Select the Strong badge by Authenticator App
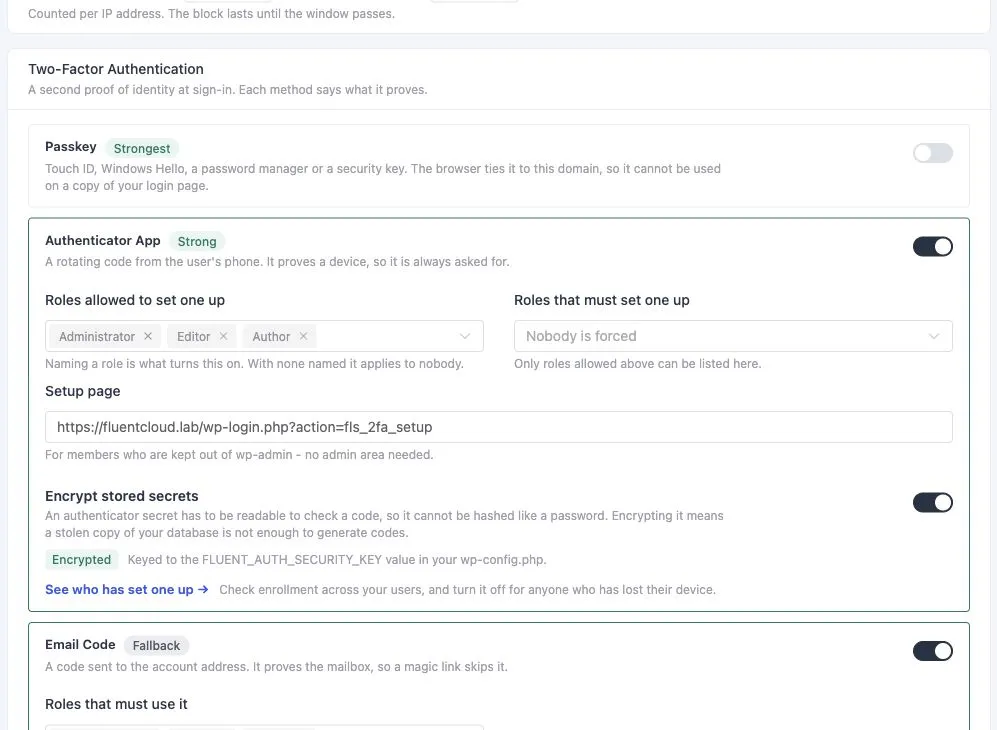Viewport: 997px width, 730px height. pos(197,242)
